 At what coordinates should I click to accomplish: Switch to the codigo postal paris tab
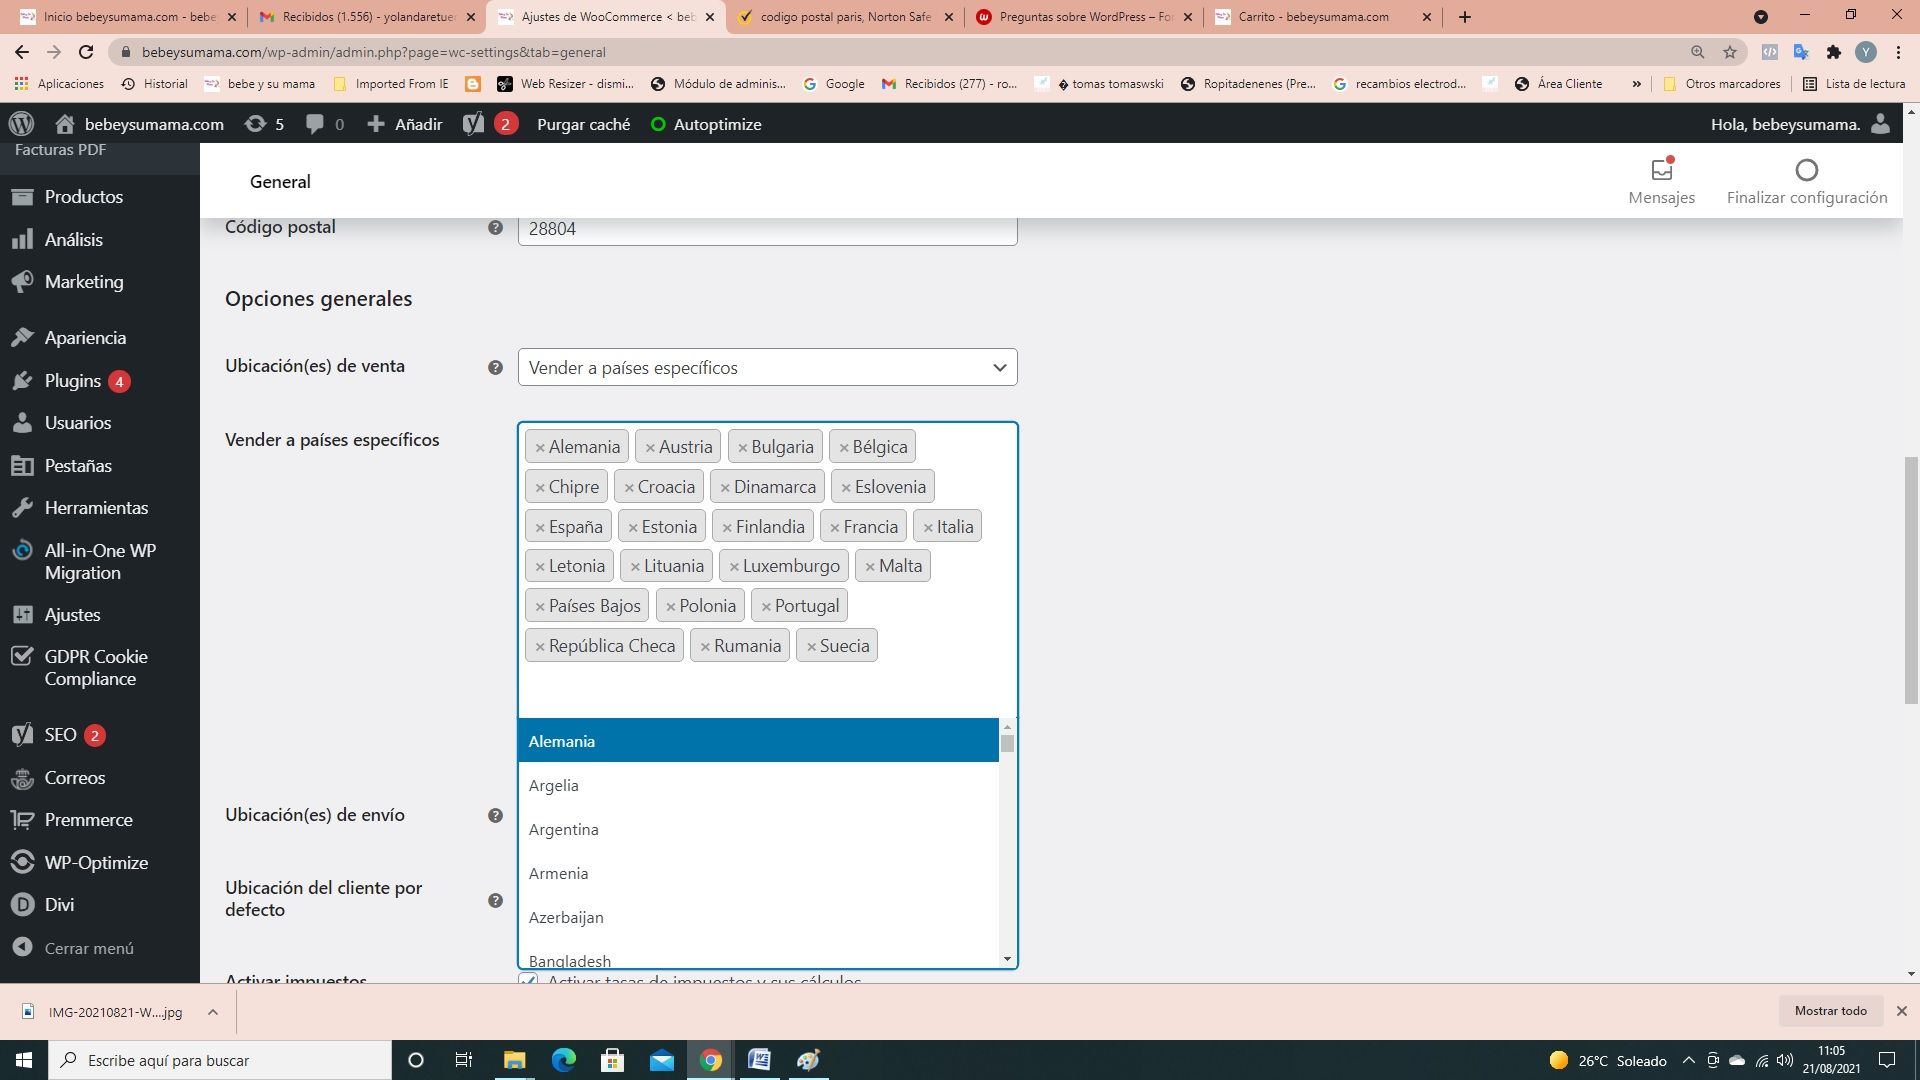coord(845,17)
